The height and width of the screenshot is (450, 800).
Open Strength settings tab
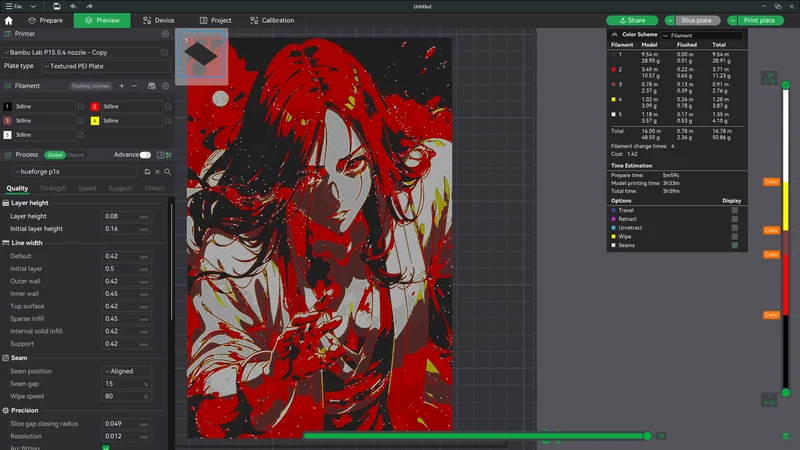pyautogui.click(x=53, y=188)
